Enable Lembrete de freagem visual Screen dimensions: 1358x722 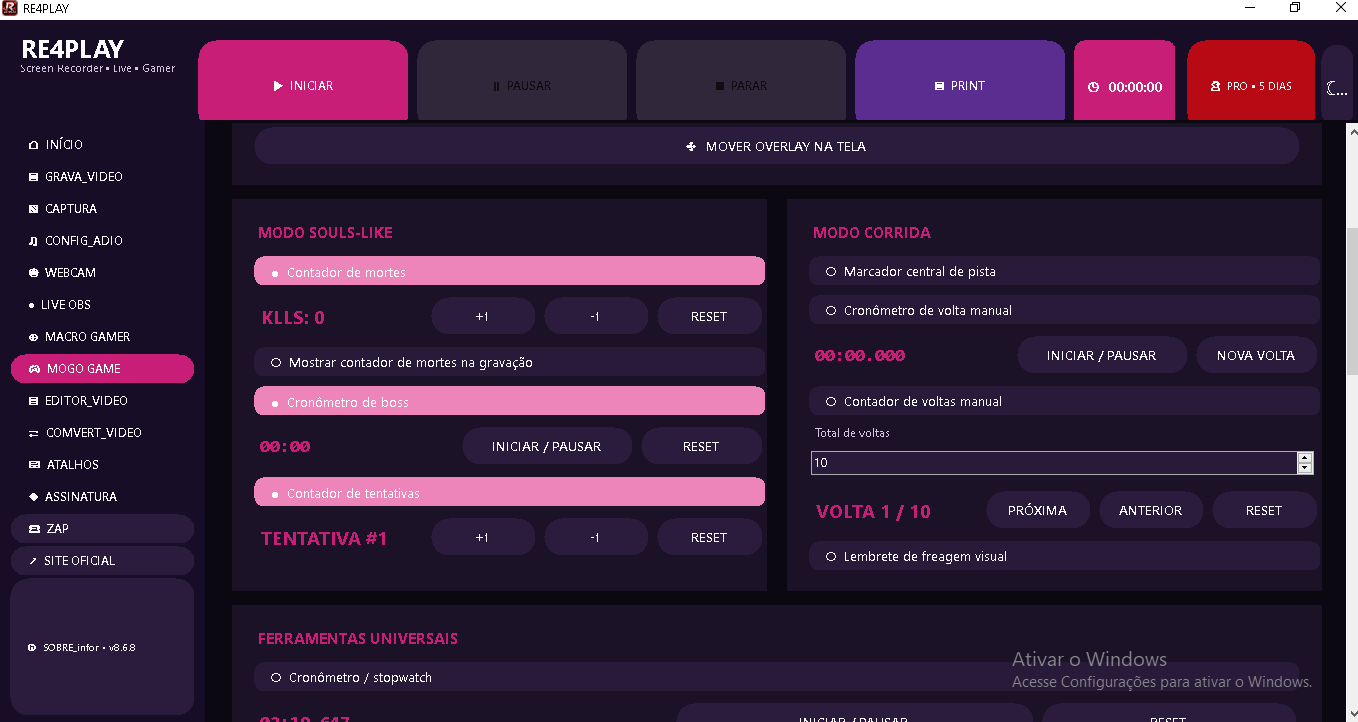click(x=1065, y=556)
